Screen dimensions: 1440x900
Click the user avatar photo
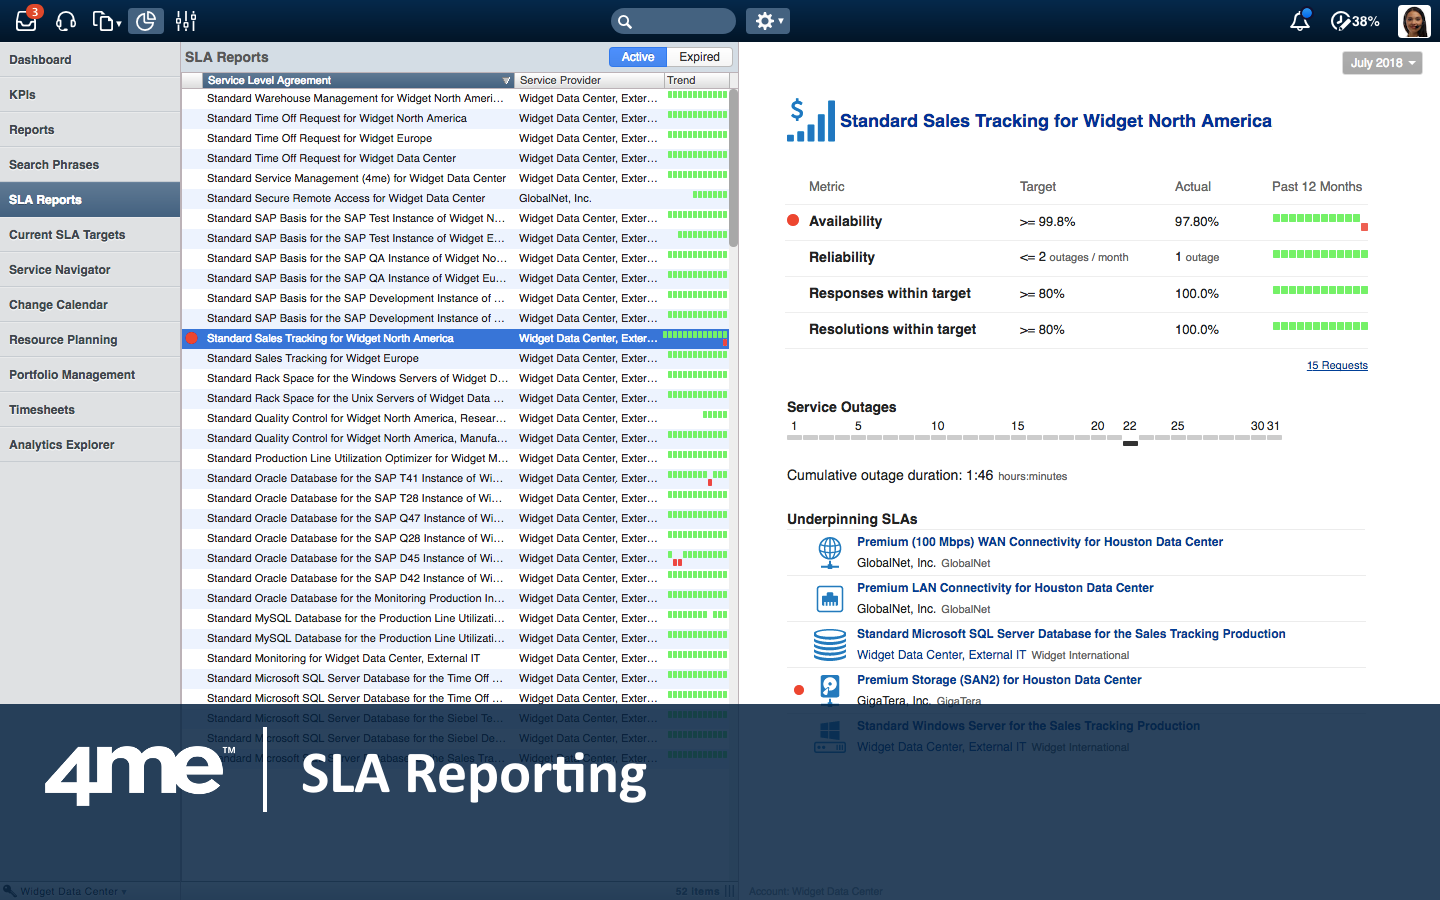click(1414, 21)
